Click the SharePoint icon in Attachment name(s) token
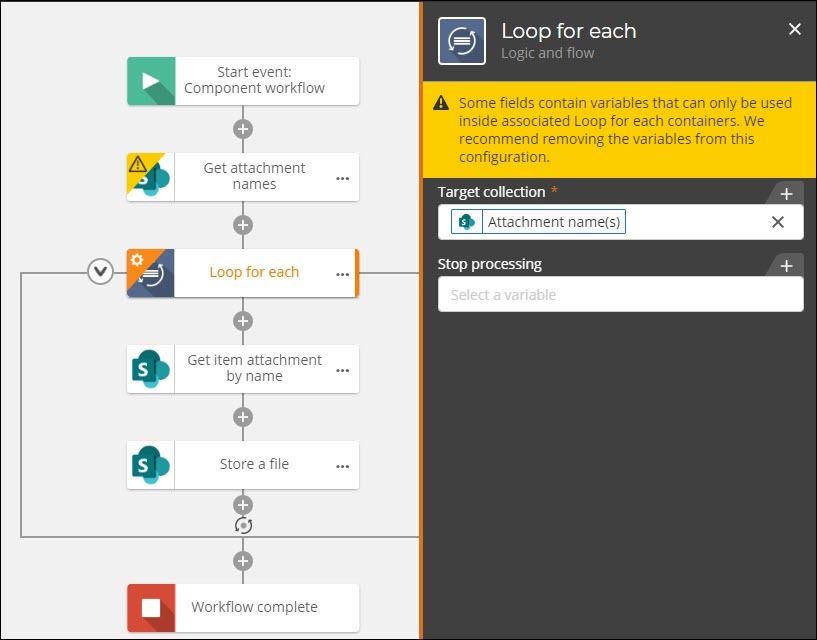 point(467,222)
